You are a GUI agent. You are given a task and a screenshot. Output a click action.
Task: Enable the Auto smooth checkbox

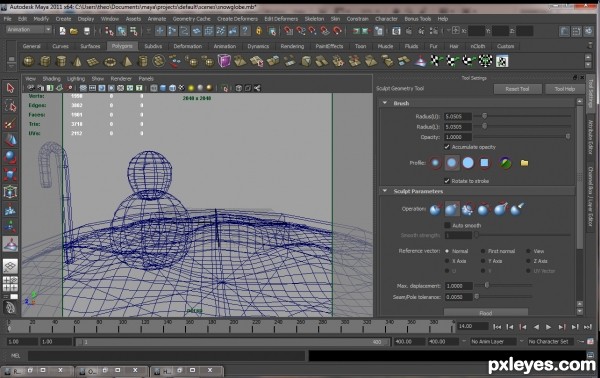tap(447, 225)
